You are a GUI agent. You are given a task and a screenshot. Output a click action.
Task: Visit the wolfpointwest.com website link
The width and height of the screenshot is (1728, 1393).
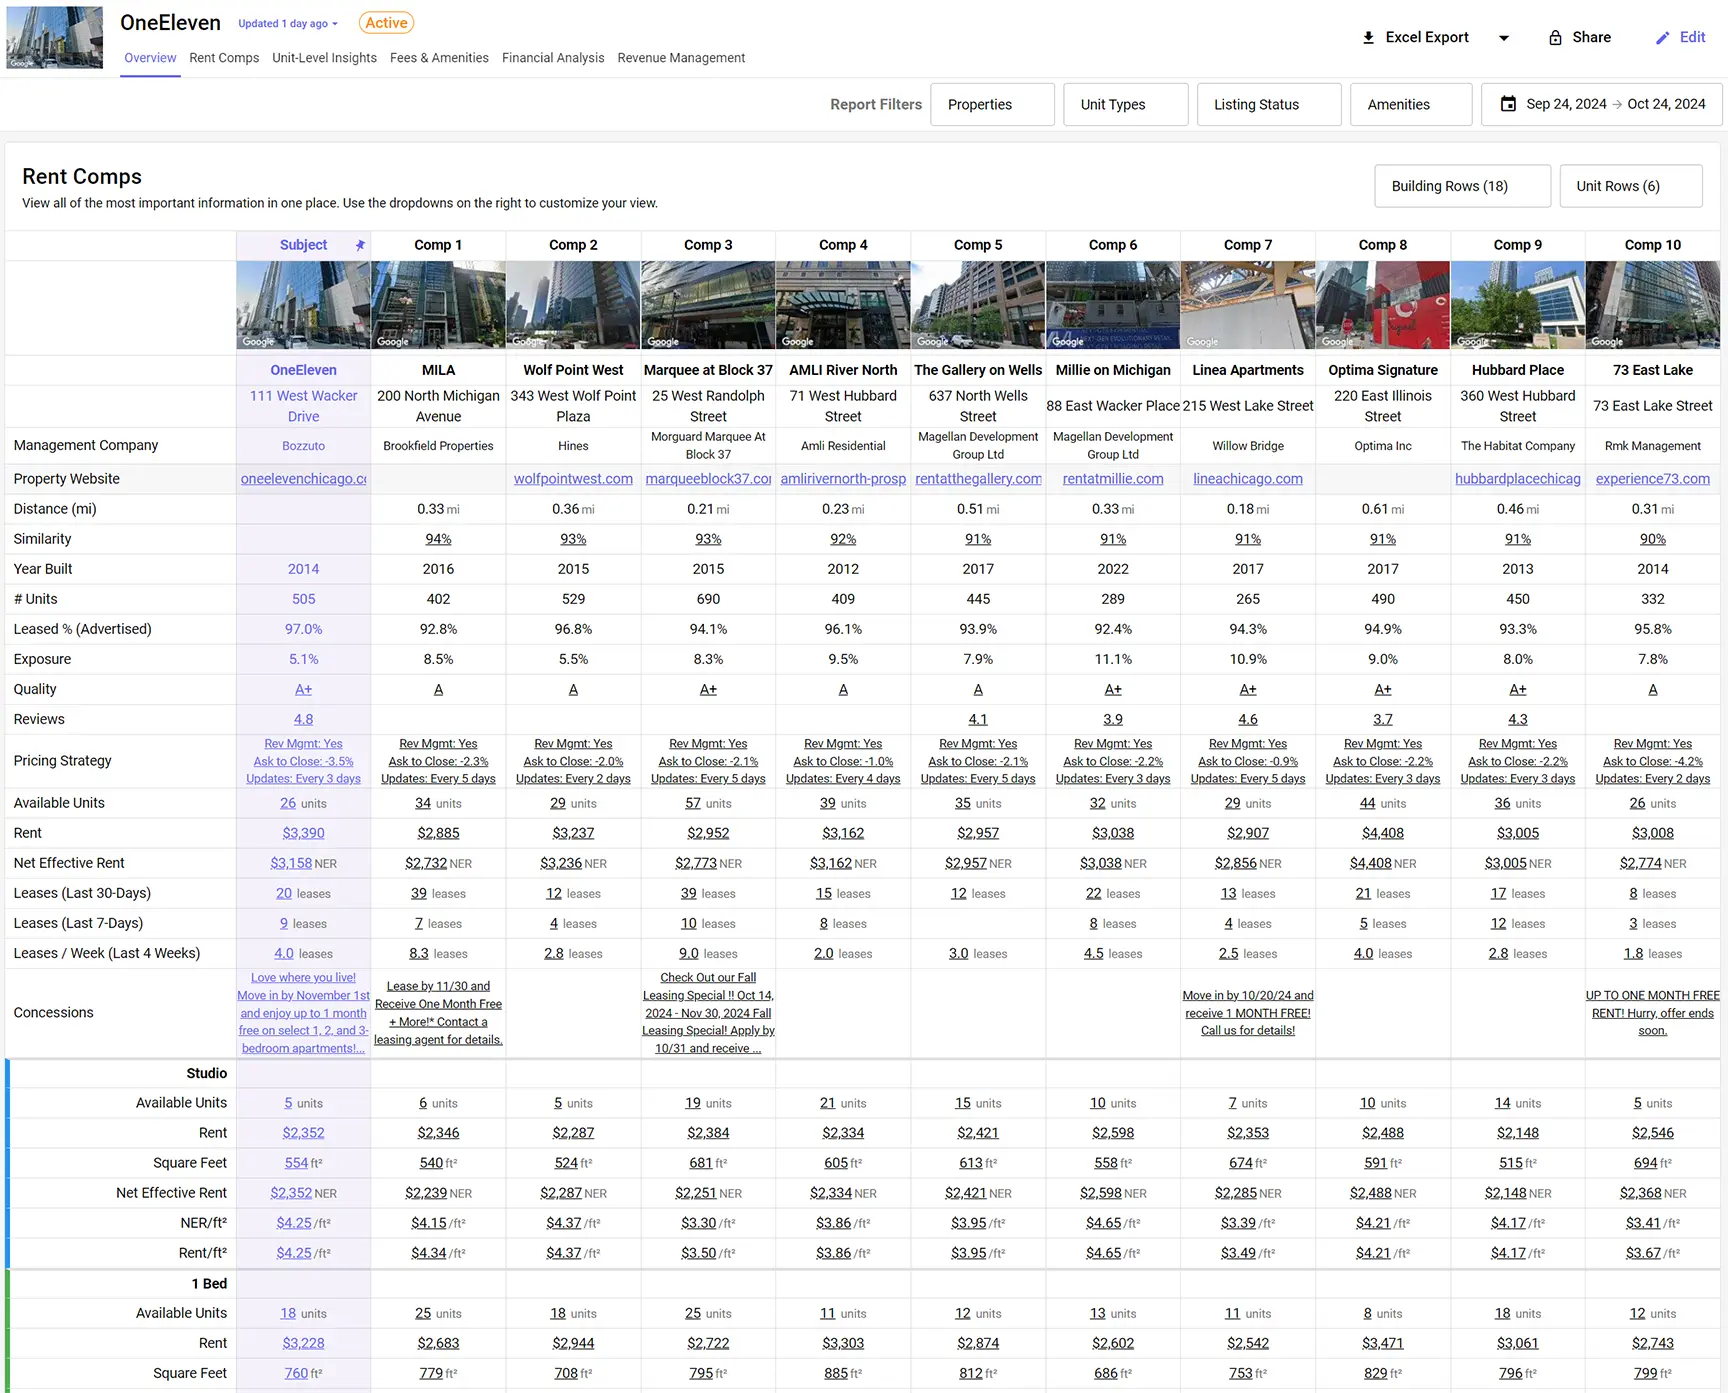click(x=573, y=479)
